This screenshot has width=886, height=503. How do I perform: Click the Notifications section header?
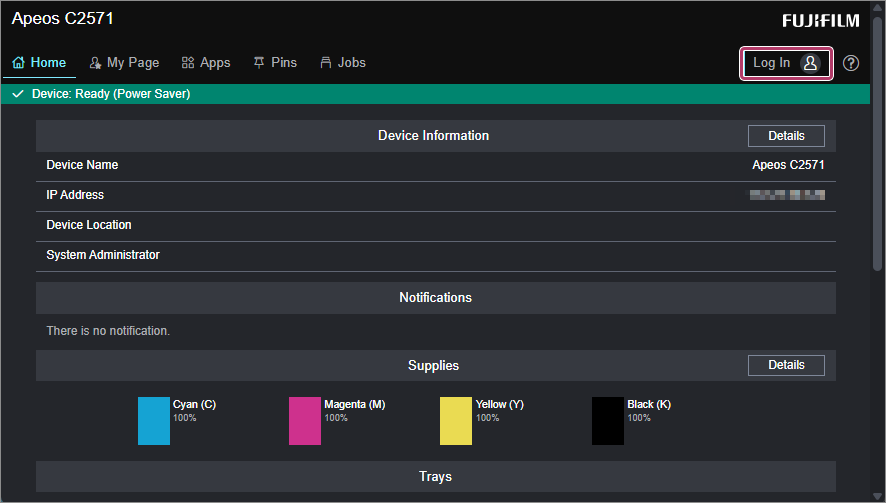click(x=436, y=298)
